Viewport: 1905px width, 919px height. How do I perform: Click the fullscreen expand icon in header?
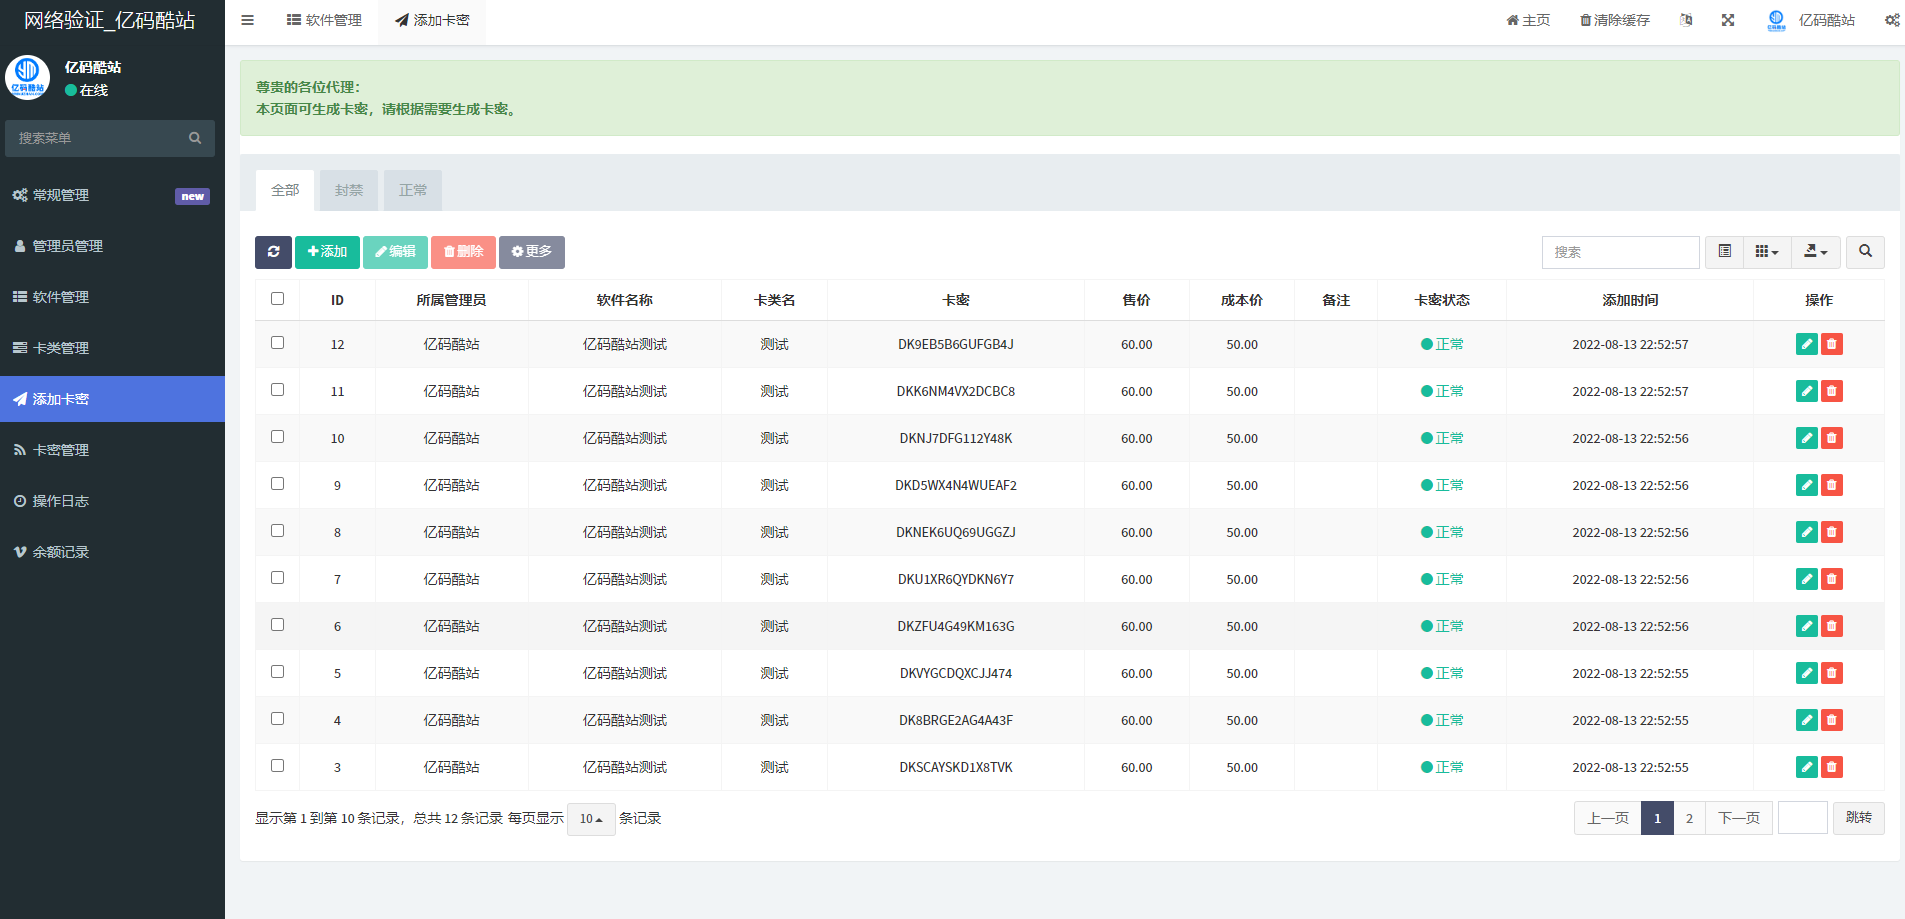tap(1727, 20)
